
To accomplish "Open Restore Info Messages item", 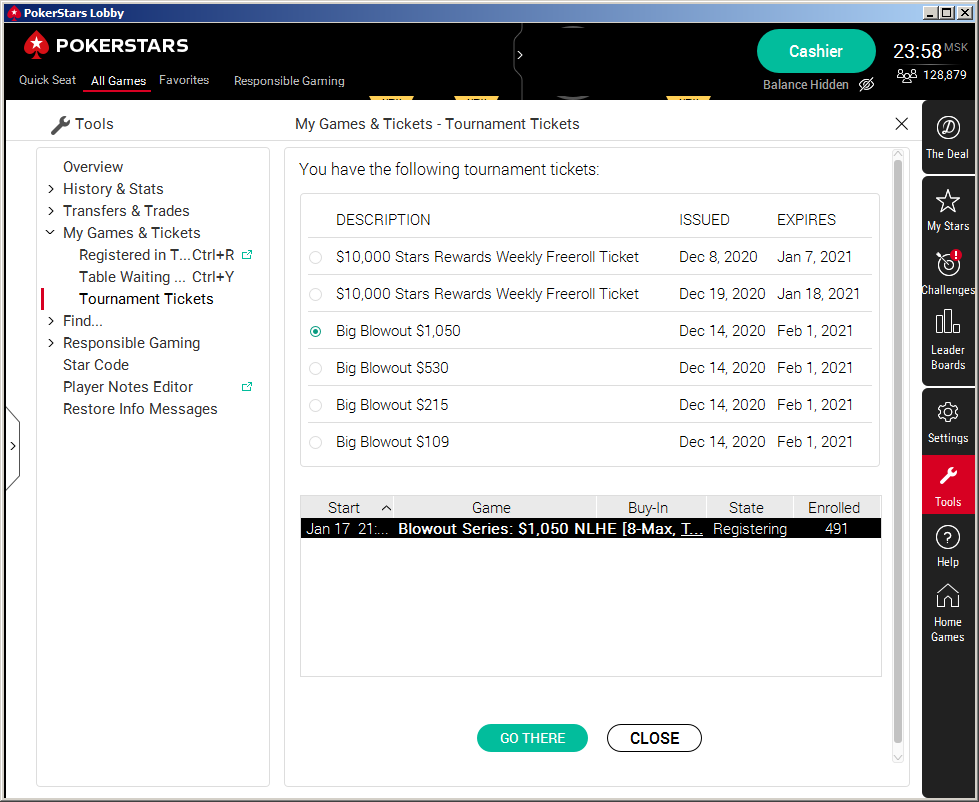I will [140, 409].
